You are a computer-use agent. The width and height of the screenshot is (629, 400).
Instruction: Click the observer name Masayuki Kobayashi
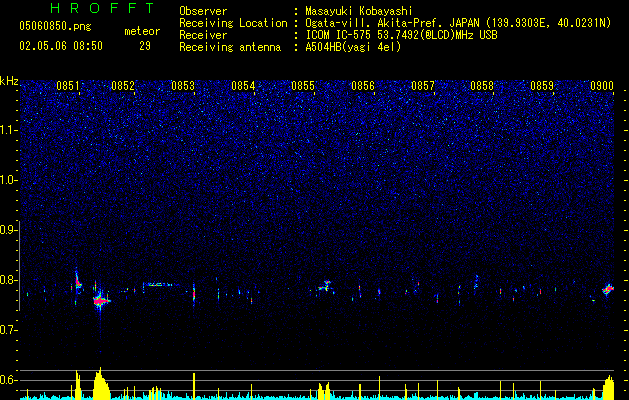click(359, 11)
